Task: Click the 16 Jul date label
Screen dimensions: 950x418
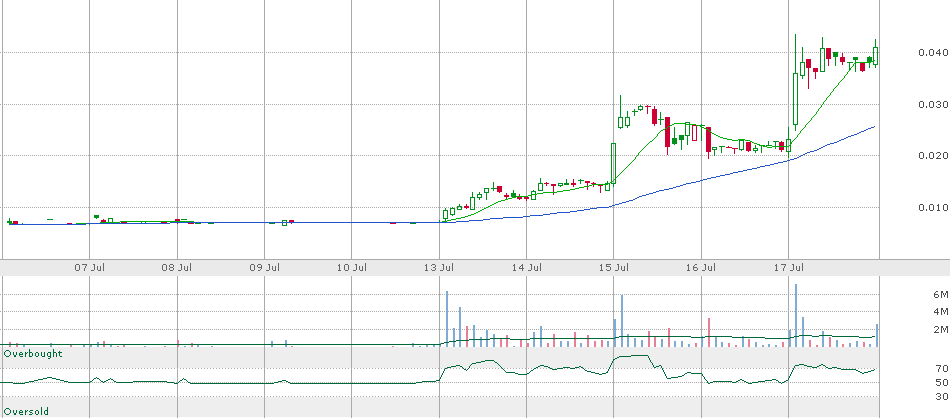Action: pos(702,267)
